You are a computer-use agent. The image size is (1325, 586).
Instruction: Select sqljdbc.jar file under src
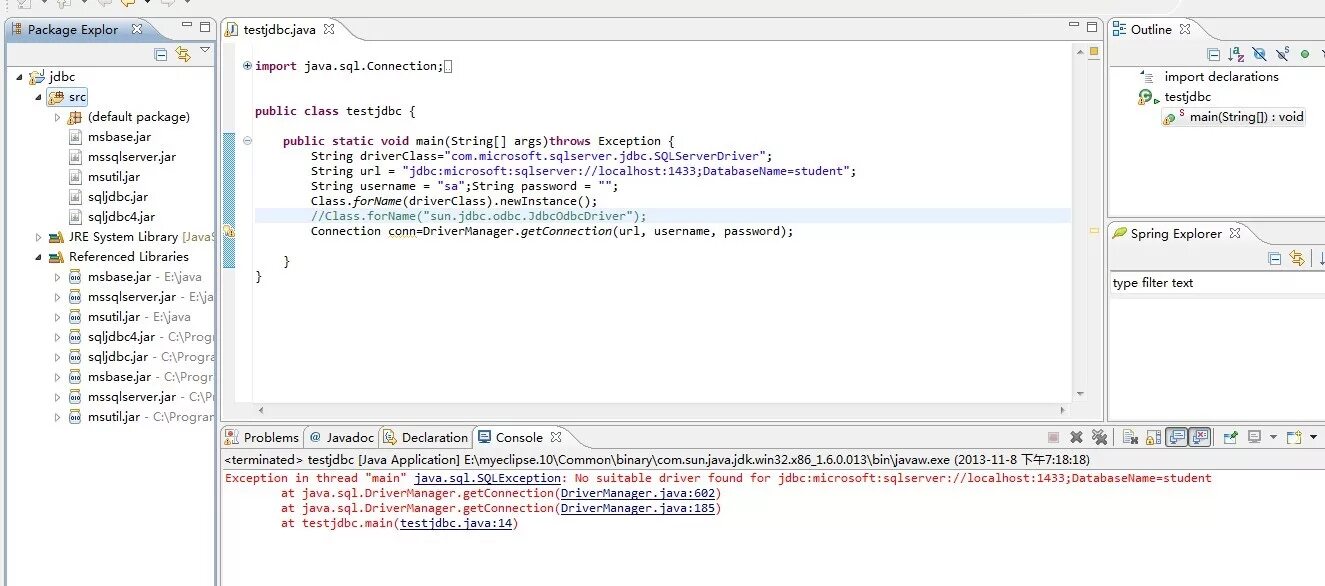tap(109, 197)
